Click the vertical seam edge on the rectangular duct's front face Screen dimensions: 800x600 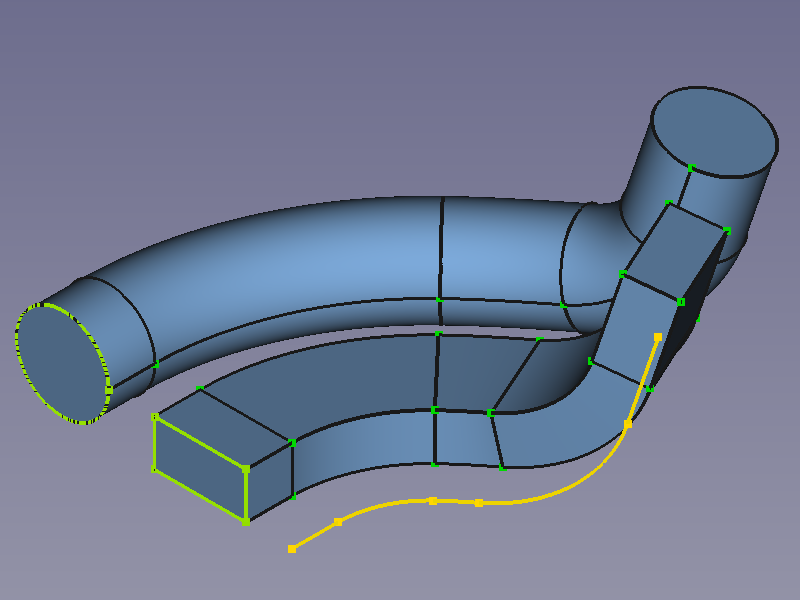(435, 438)
